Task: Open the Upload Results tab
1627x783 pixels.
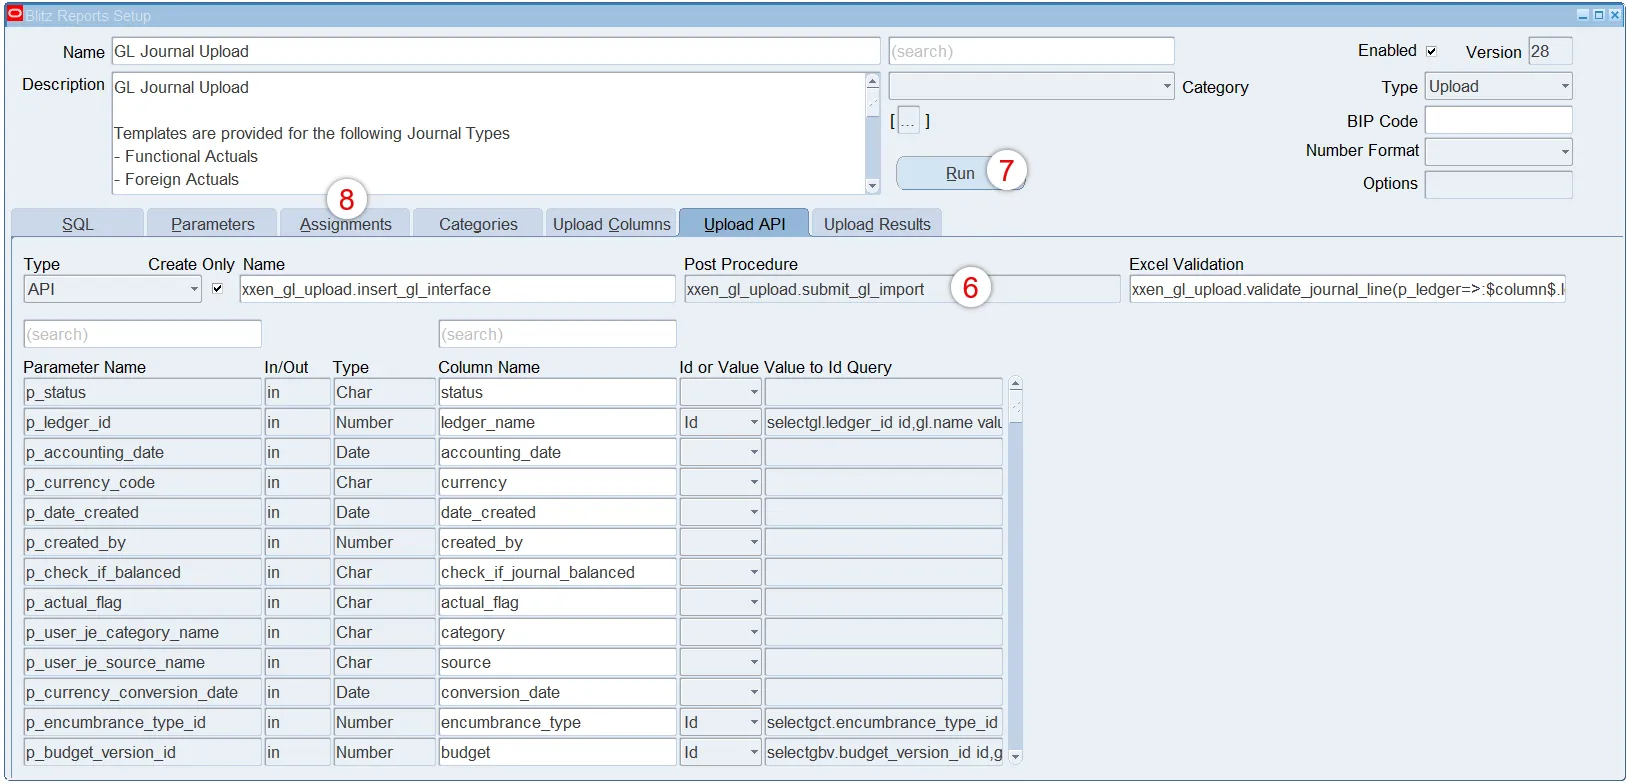Action: 877,224
